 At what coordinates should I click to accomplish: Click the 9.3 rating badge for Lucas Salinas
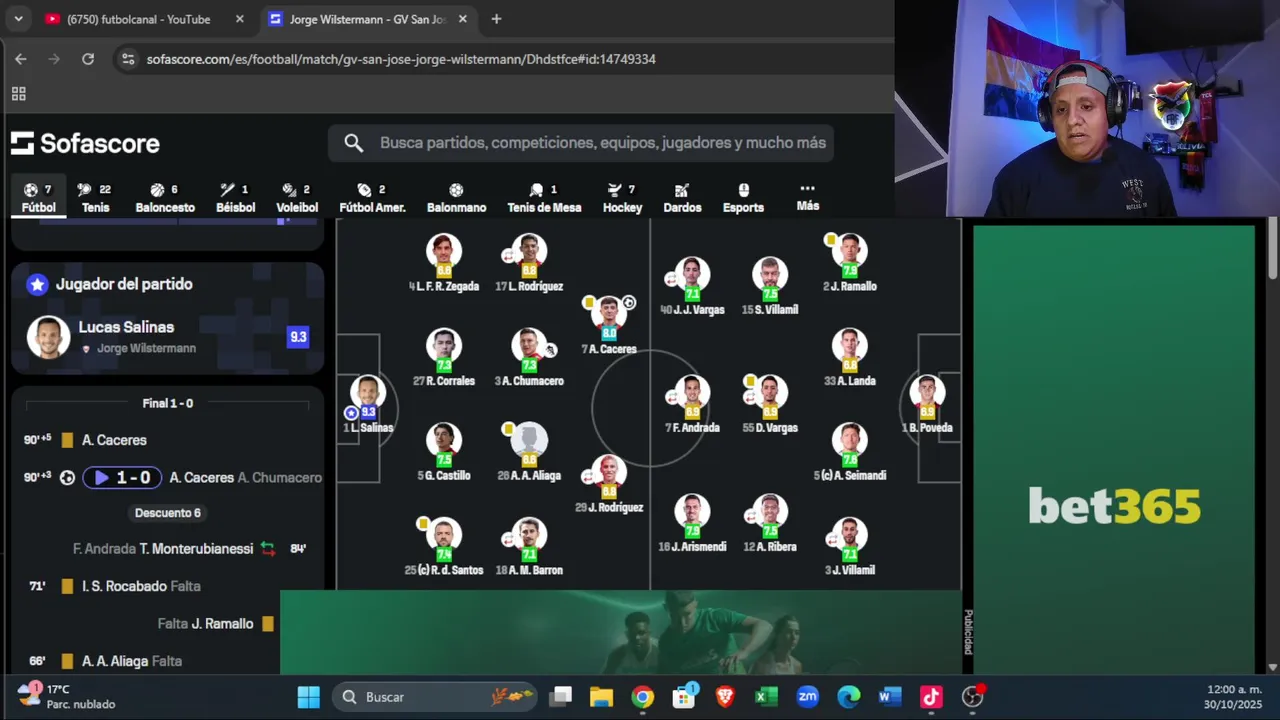point(298,337)
